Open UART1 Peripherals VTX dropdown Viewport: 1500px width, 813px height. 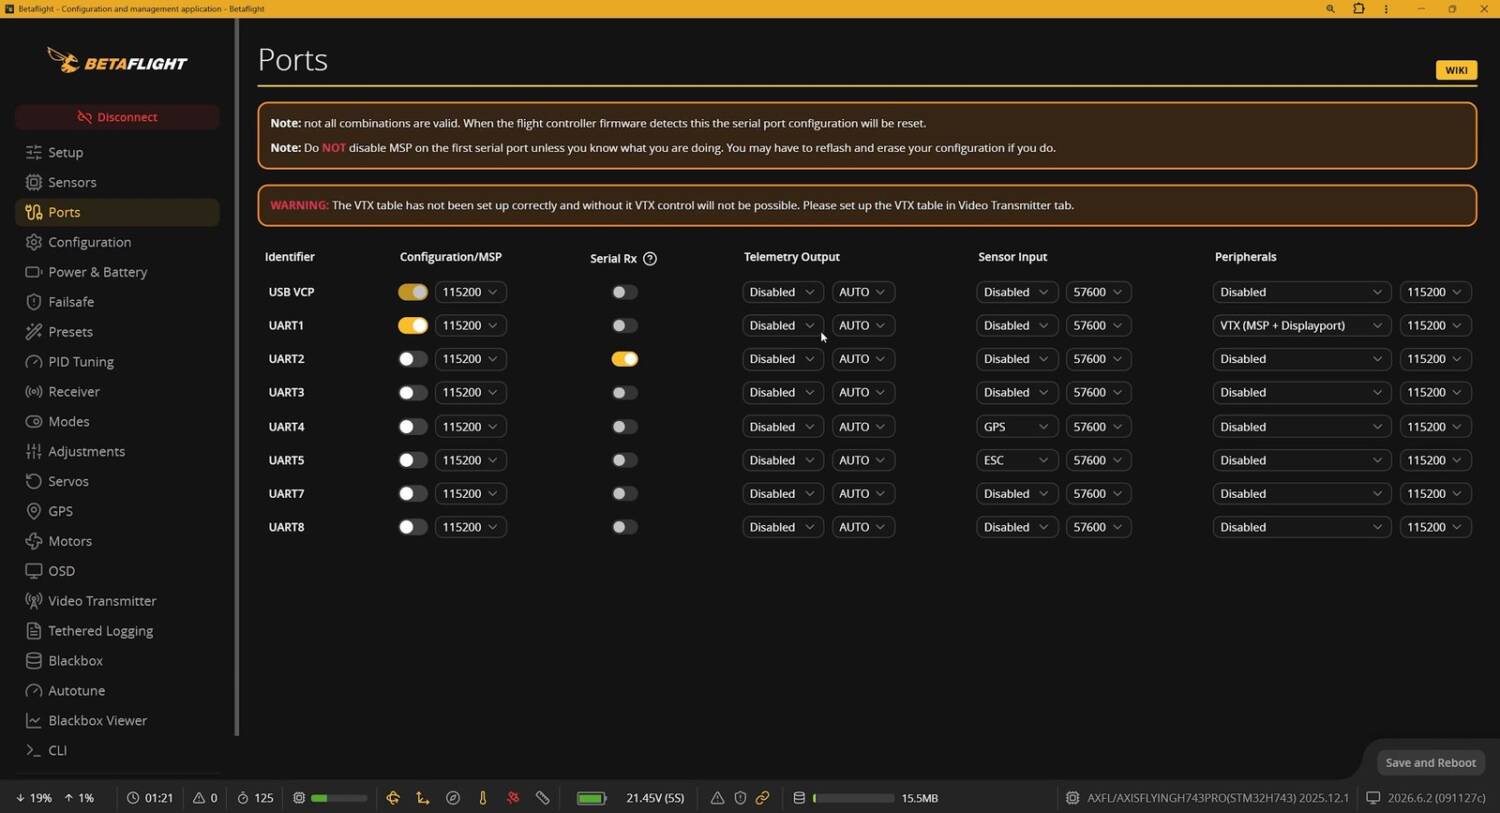point(1301,325)
